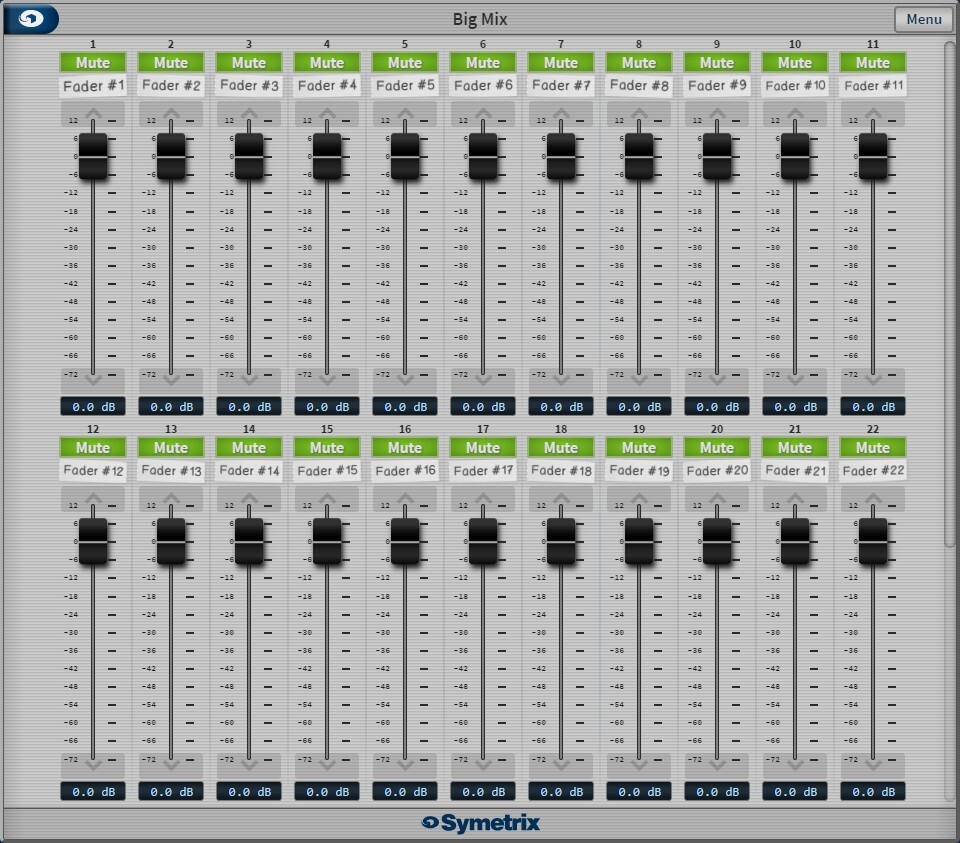Lower Fader #22 using its down arrow
The width and height of the screenshot is (960, 843).
[873, 764]
